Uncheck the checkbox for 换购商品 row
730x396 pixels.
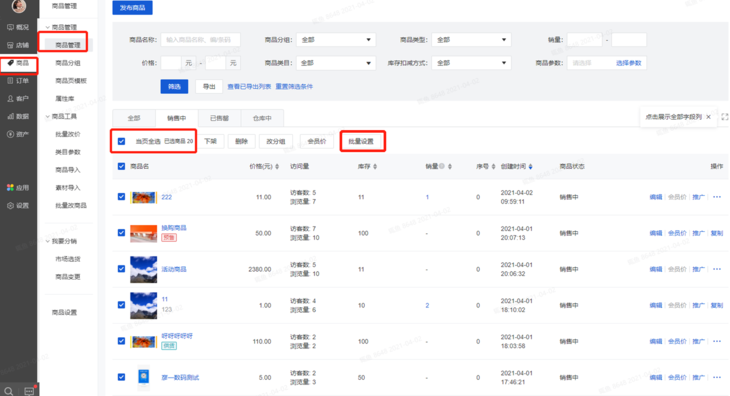click(x=122, y=233)
